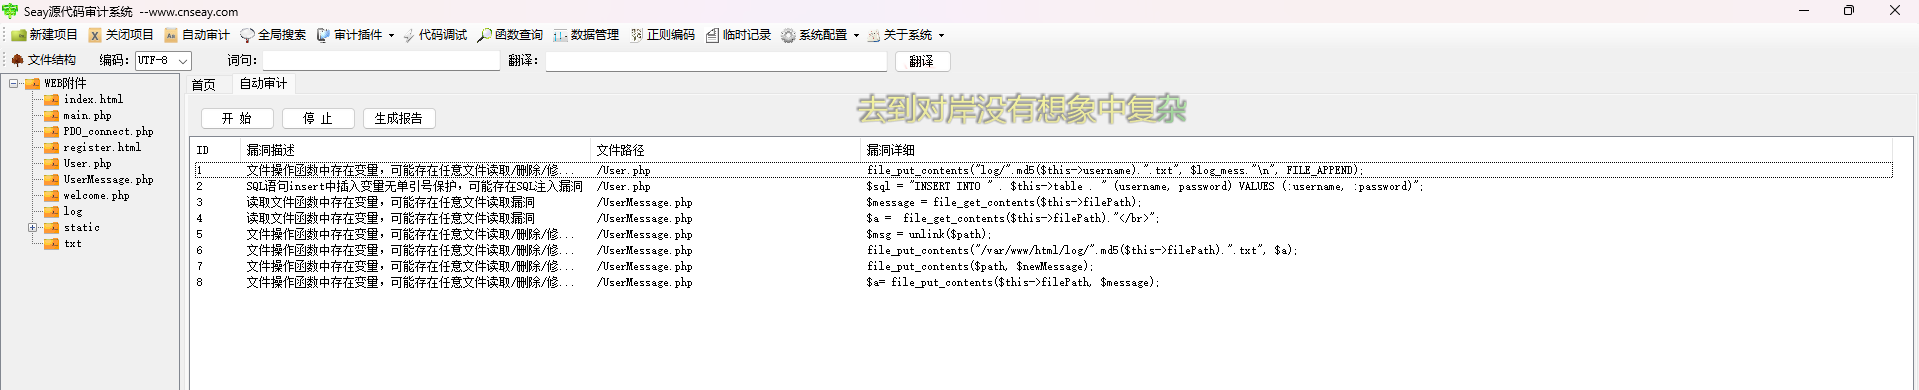Image resolution: width=1919 pixels, height=390 pixels.
Task: Select row 7 file_put_contents($path, $newMessage)
Action: coord(1043,266)
